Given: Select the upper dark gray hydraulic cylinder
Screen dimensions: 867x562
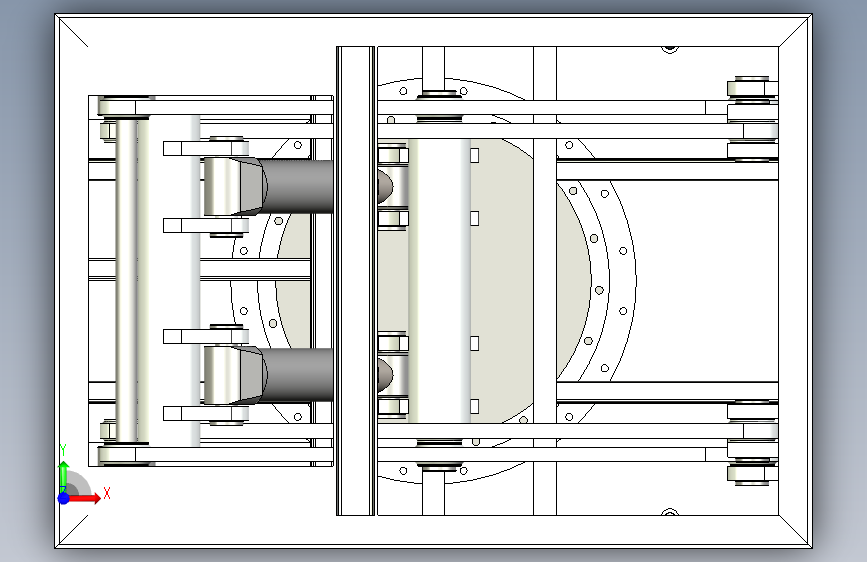Looking at the screenshot, I should tap(296, 187).
